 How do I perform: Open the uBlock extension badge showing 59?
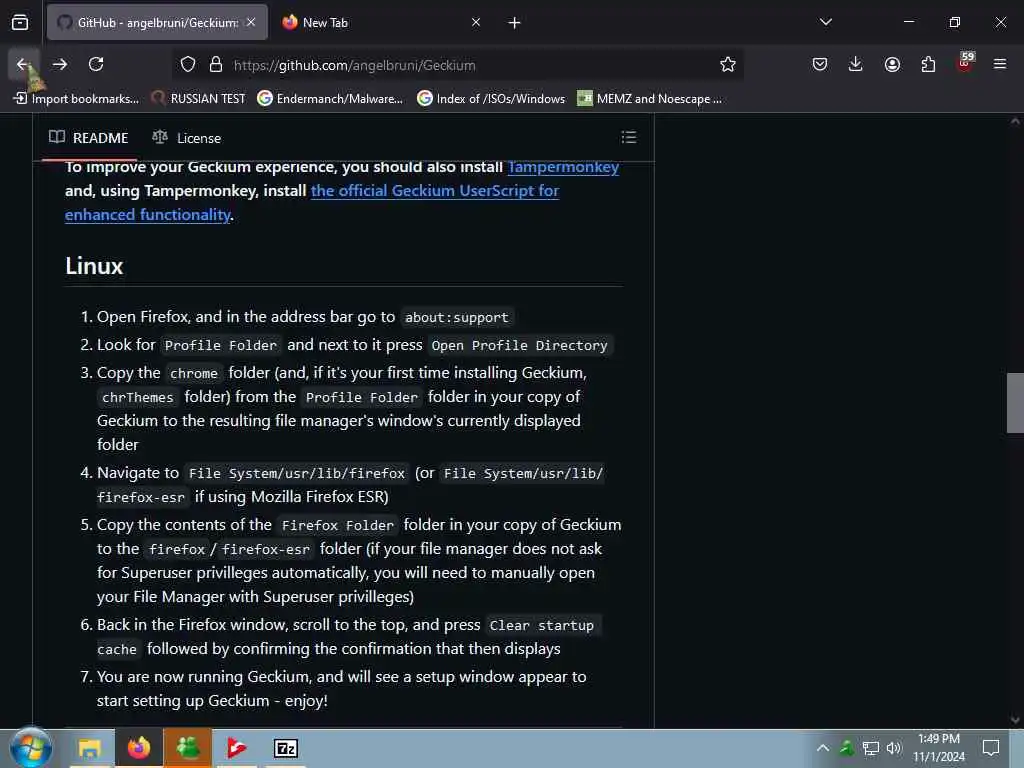(x=965, y=63)
